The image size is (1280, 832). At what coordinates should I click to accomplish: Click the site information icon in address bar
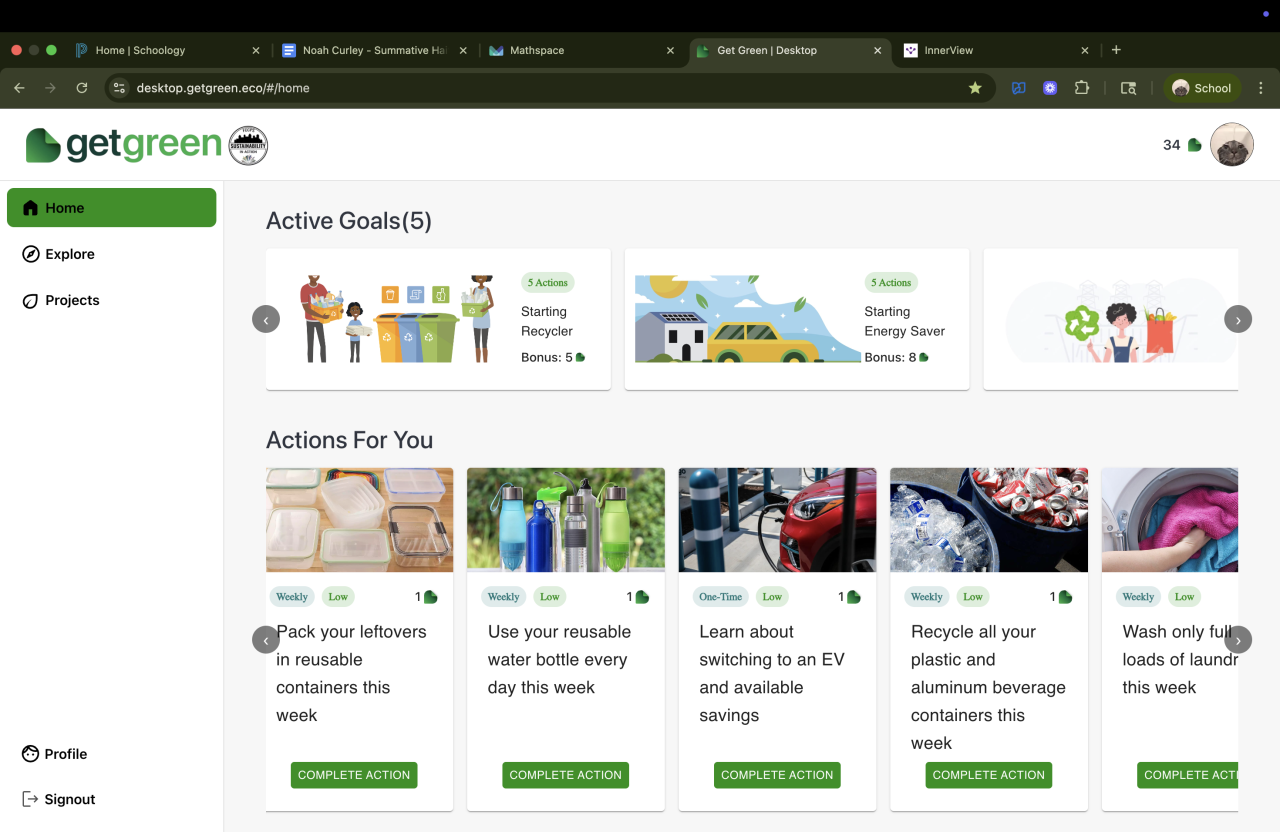click(x=120, y=88)
